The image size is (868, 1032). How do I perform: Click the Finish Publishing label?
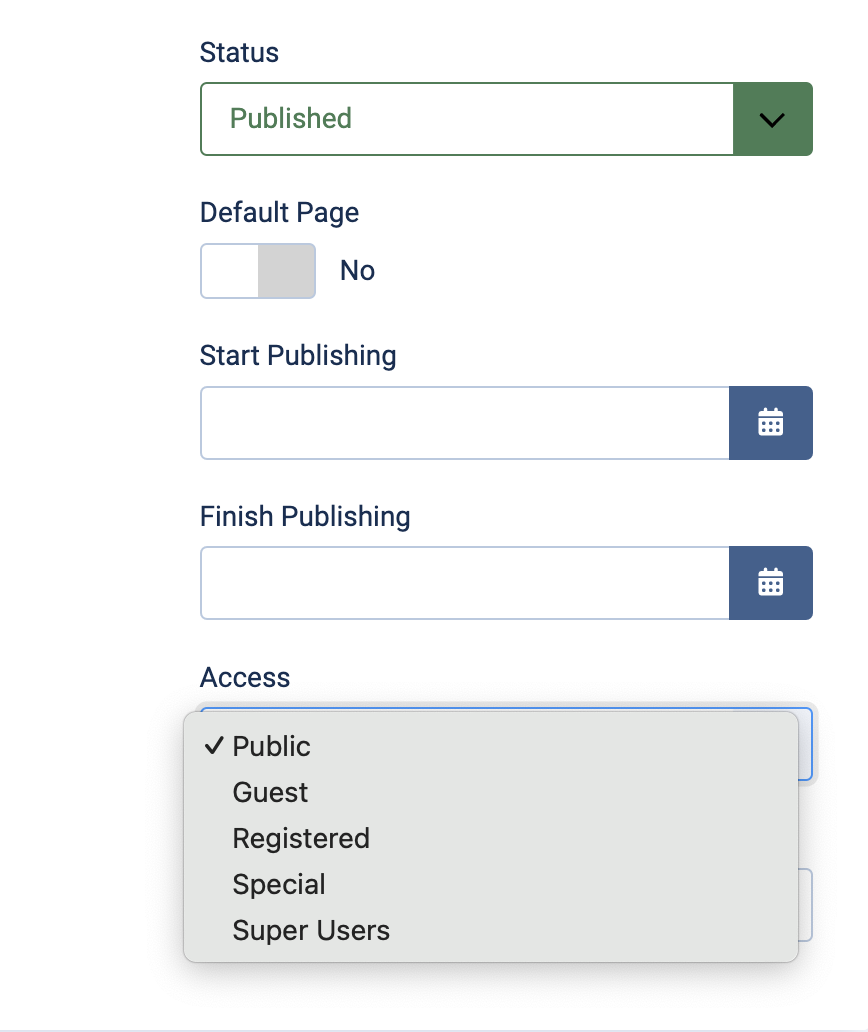pos(305,517)
